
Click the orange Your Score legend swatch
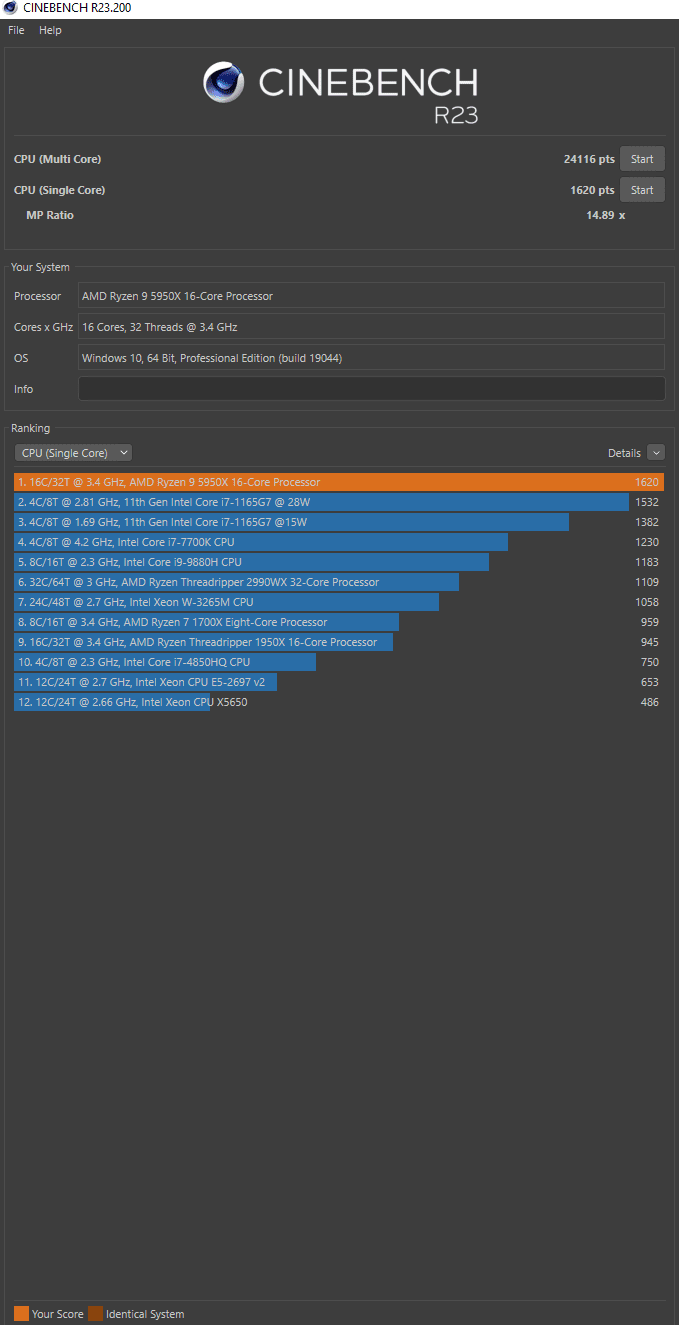[x=21, y=1314]
